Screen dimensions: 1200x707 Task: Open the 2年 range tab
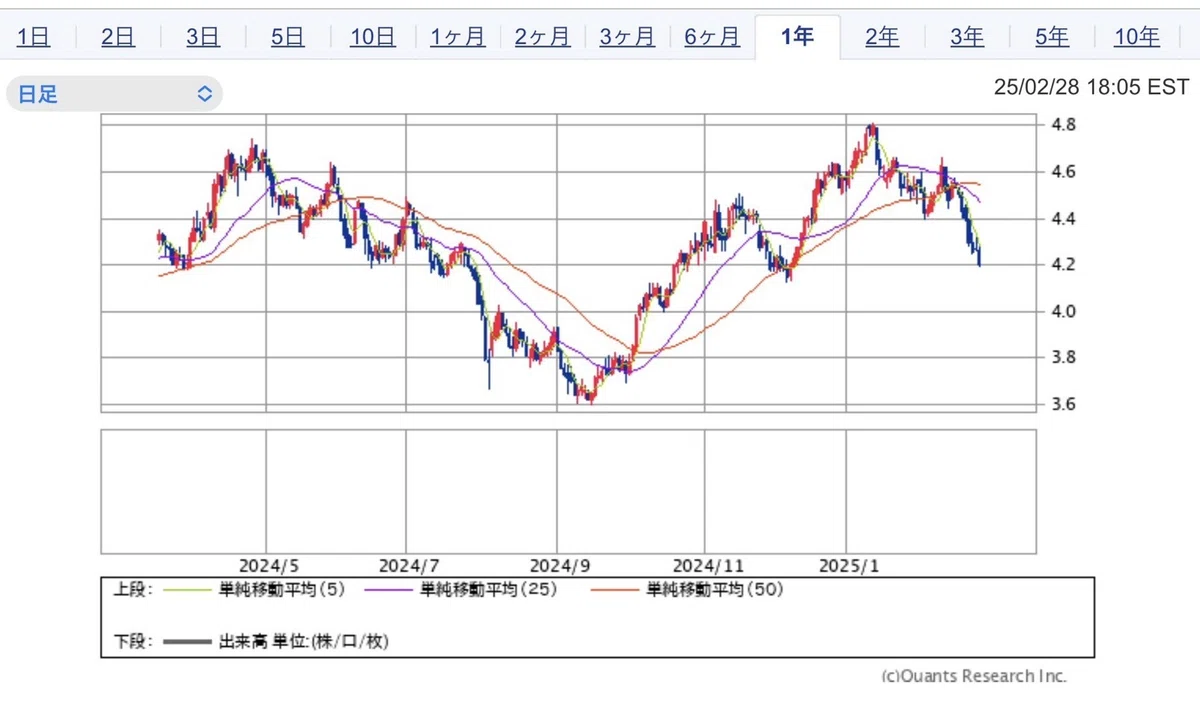point(882,37)
